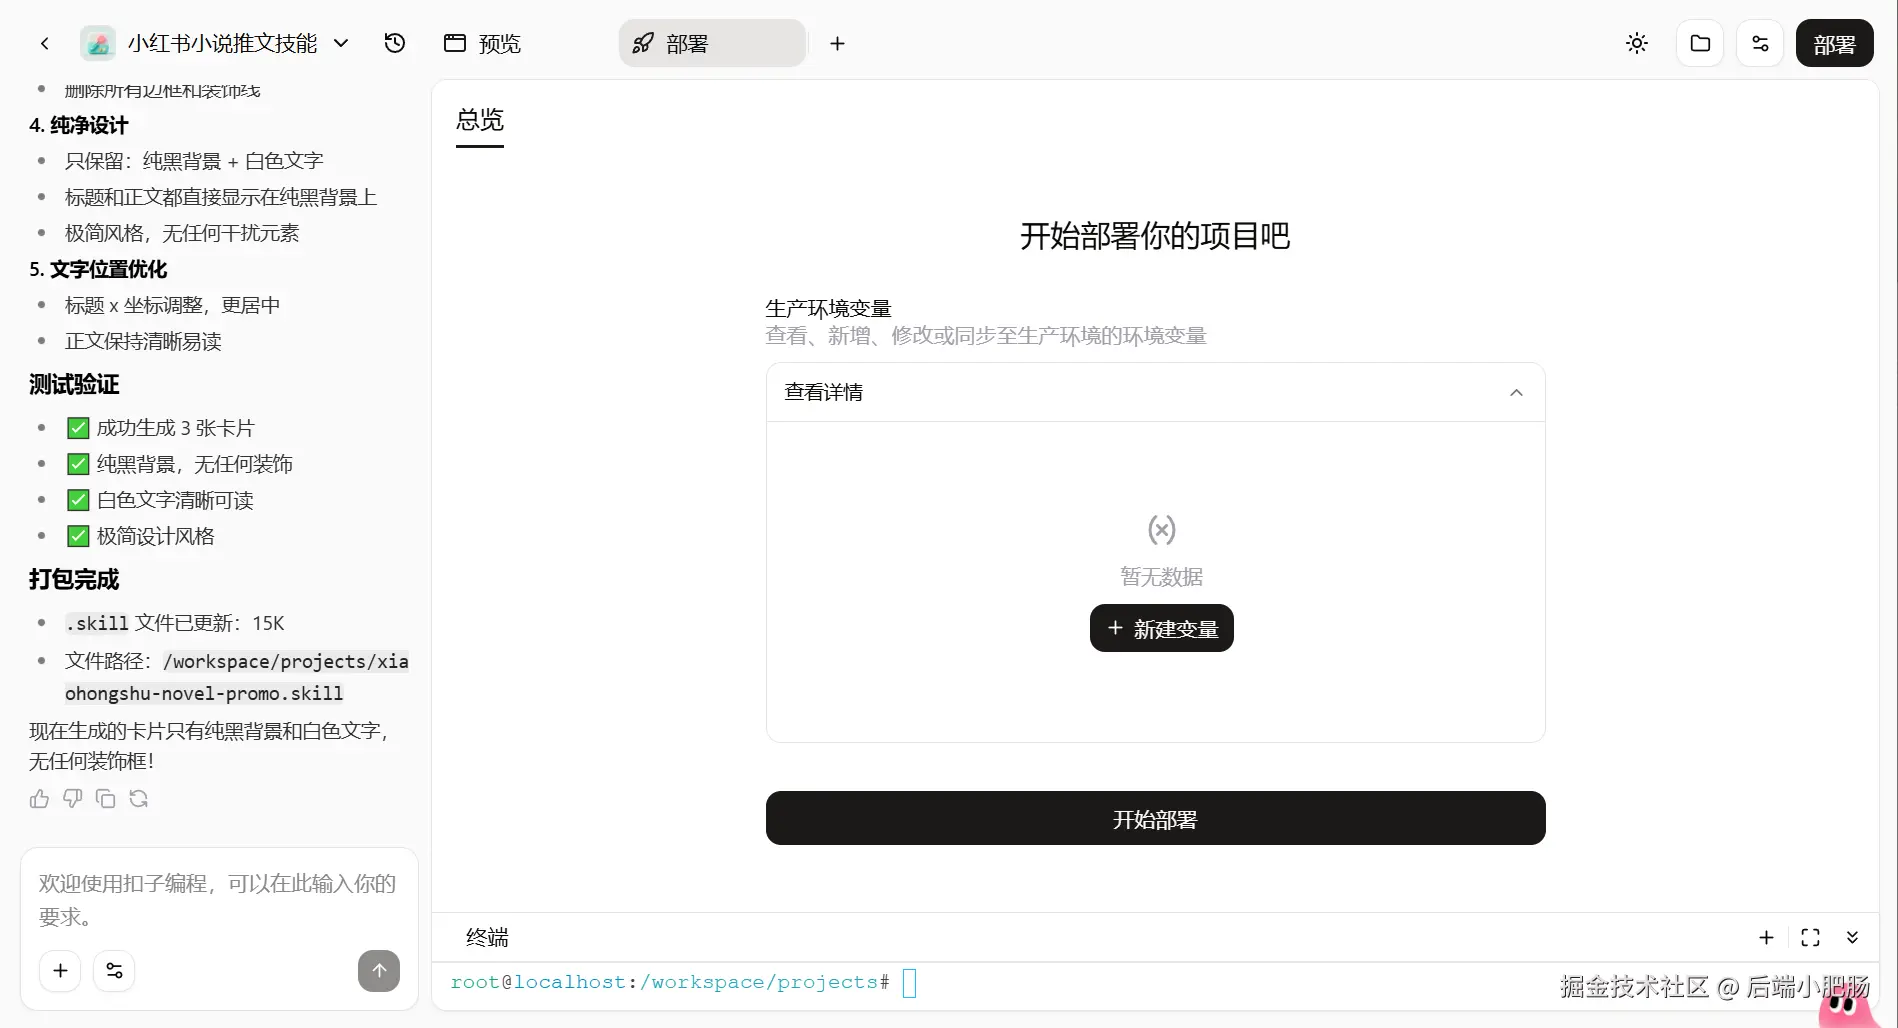This screenshot has width=1898, height=1028.
Task: Click the variable (x) empty-state icon
Action: click(1161, 529)
